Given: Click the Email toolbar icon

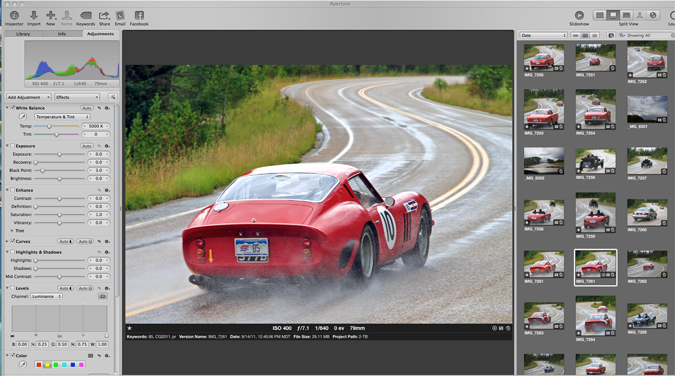Looking at the screenshot, I should [120, 16].
